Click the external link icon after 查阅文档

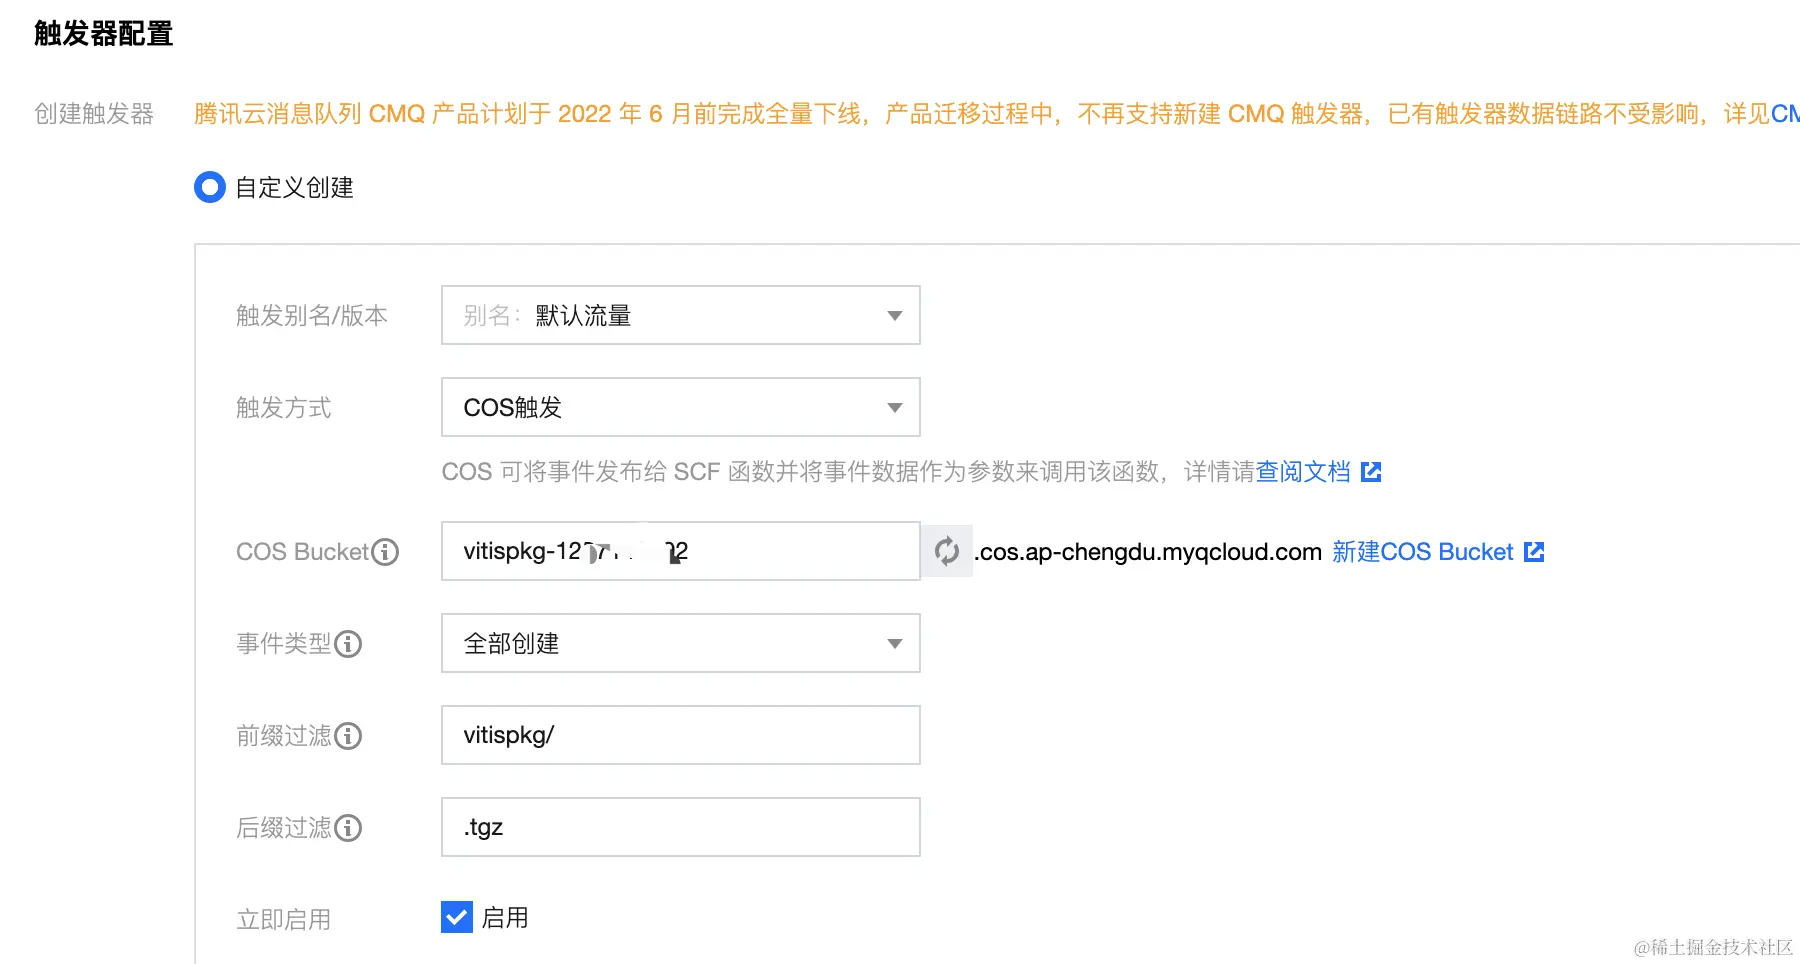(1373, 471)
